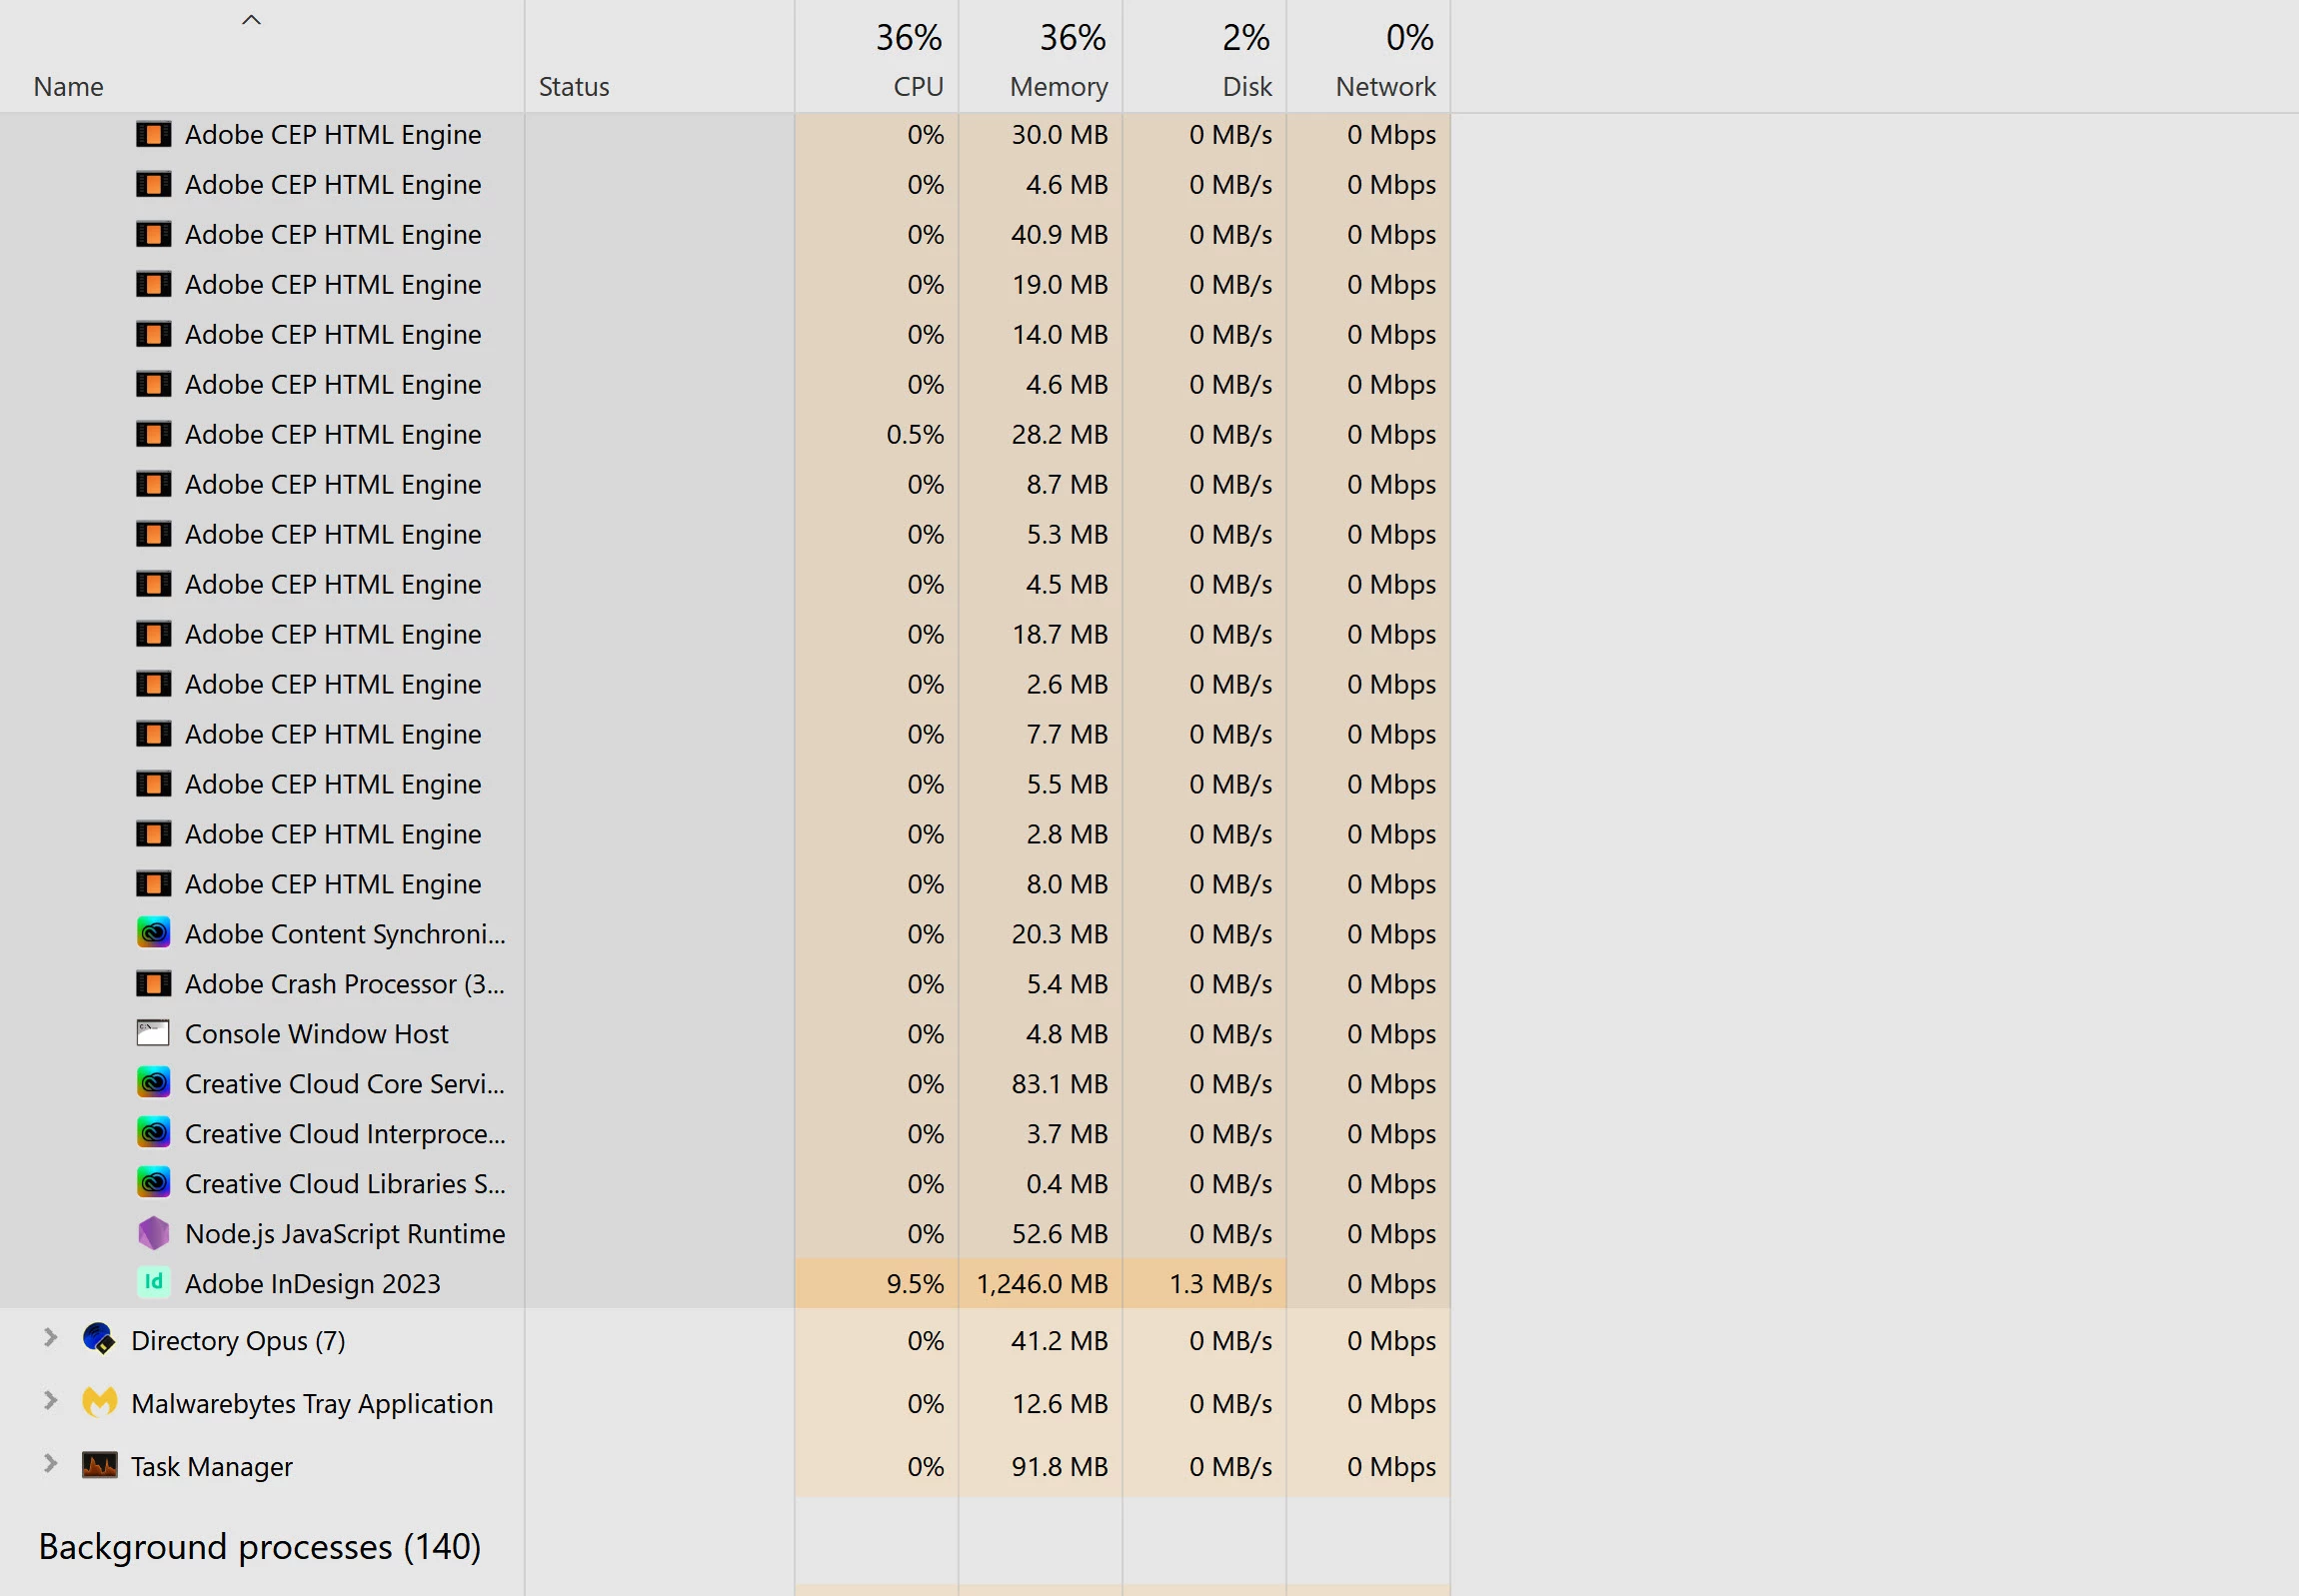
Task: Expand the Malwarebytes Tray Application group
Action: [x=50, y=1401]
